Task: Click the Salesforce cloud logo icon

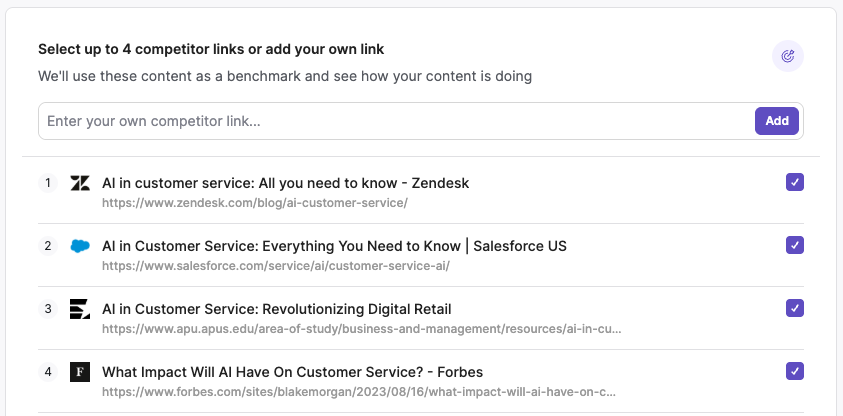Action: (80, 246)
